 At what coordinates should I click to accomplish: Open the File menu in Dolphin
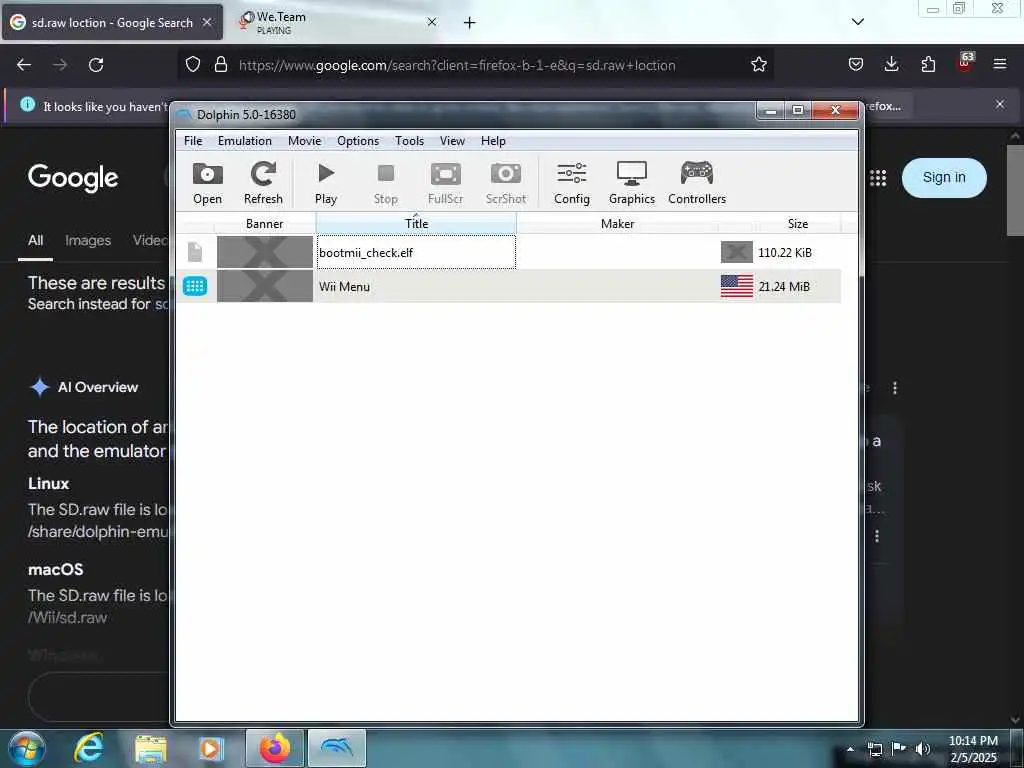pyautogui.click(x=193, y=141)
